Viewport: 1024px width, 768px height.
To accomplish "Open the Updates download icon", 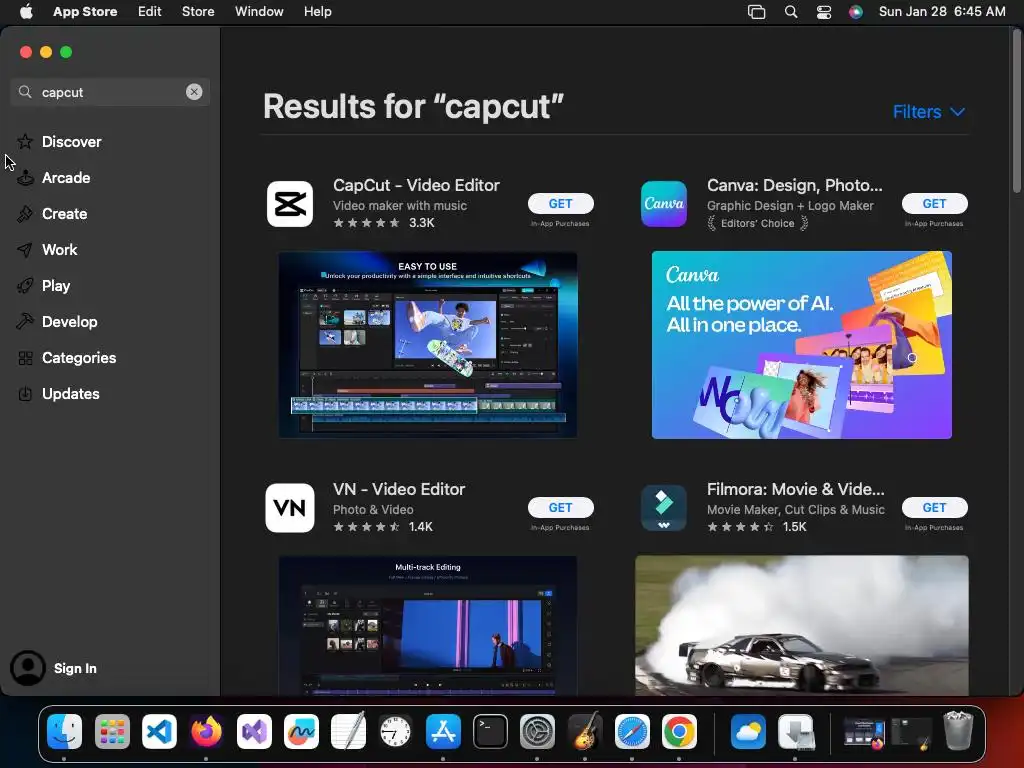I will tap(25, 394).
